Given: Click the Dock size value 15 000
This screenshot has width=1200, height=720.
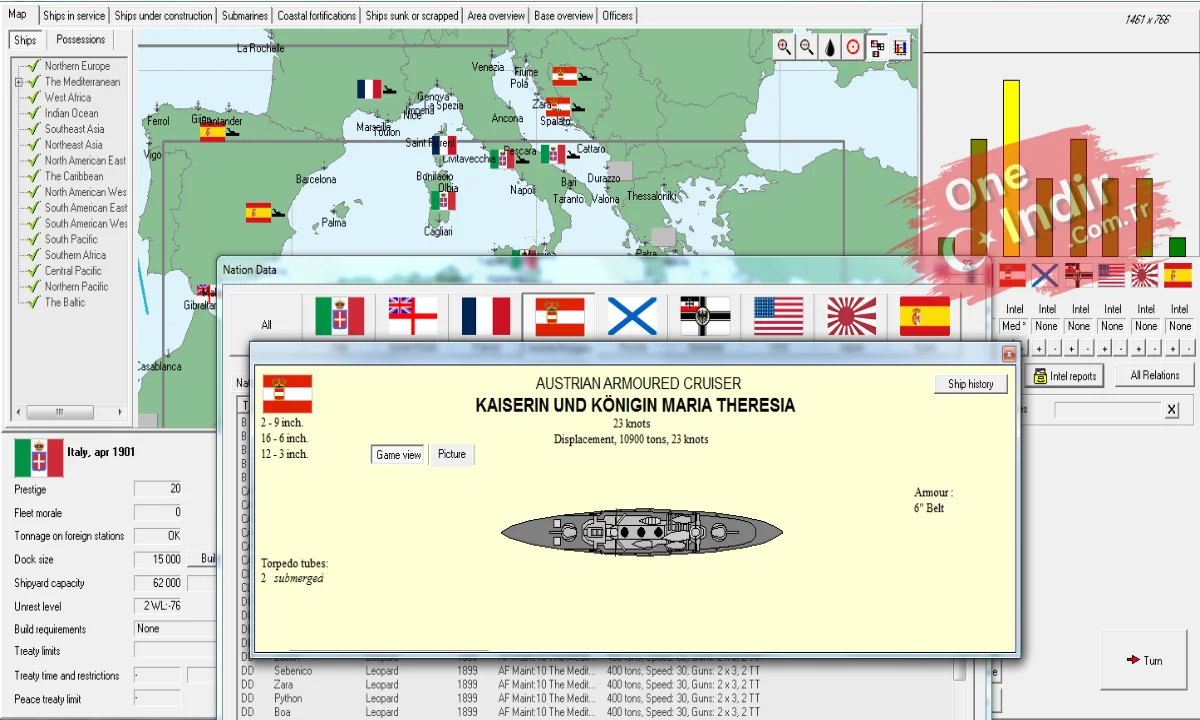Looking at the screenshot, I should (158, 560).
